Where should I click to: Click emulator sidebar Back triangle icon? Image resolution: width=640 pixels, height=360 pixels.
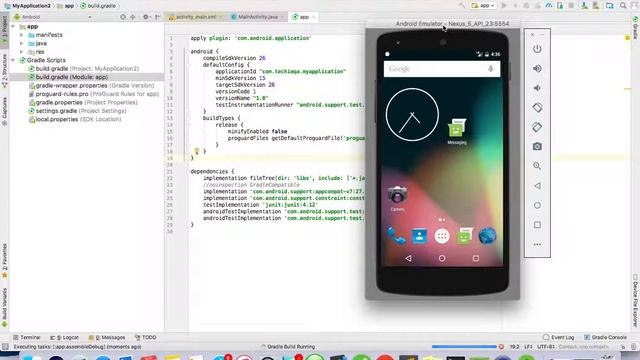pos(537,186)
